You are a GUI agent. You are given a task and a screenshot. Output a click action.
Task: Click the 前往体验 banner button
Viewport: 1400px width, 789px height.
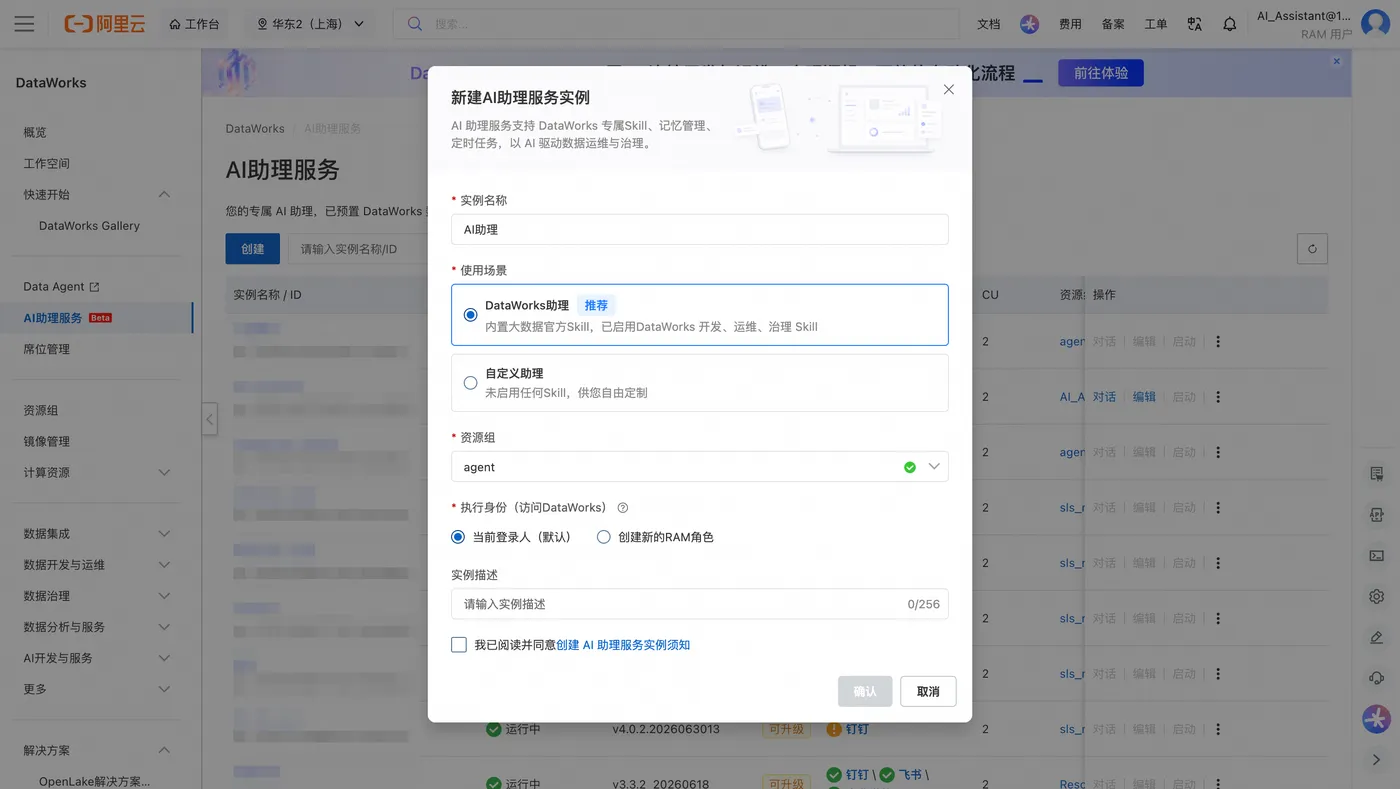(1101, 73)
